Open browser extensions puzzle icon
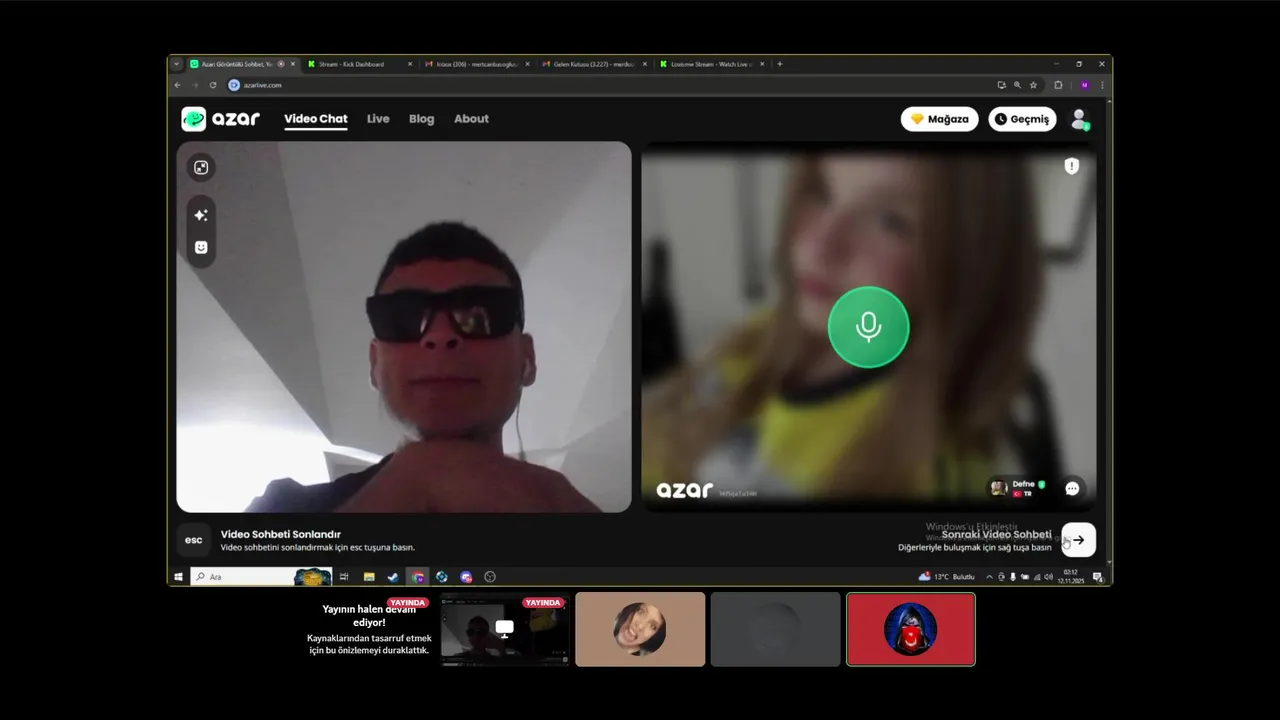1280x720 pixels. [x=1059, y=85]
